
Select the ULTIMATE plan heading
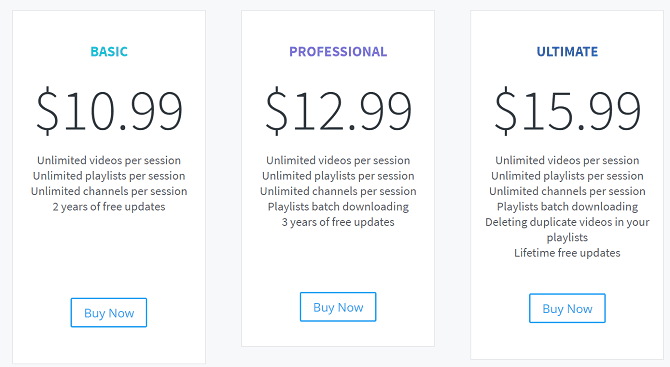[x=567, y=52]
